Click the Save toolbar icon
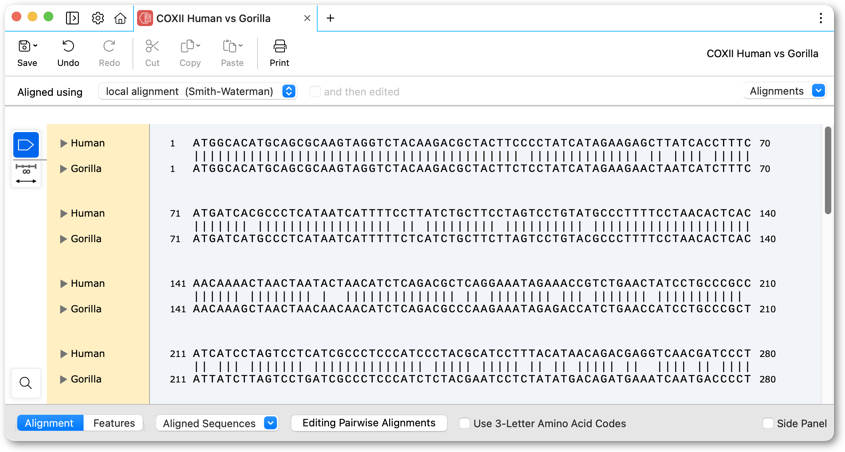Image resolution: width=845 pixels, height=452 pixels. (x=24, y=46)
